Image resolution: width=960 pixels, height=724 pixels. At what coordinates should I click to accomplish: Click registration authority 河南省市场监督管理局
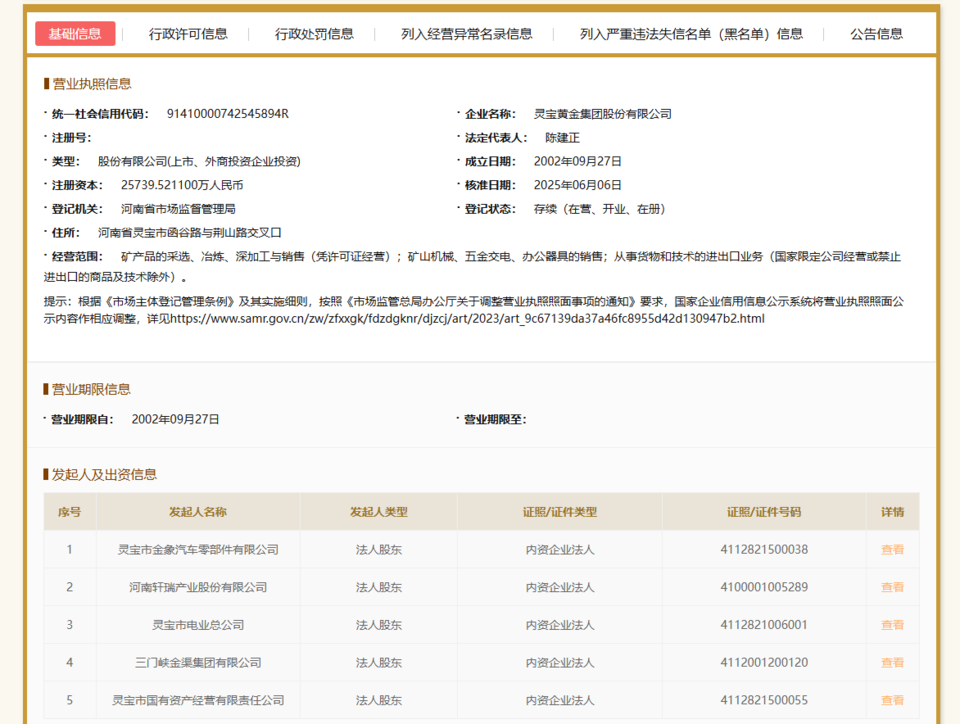178,209
